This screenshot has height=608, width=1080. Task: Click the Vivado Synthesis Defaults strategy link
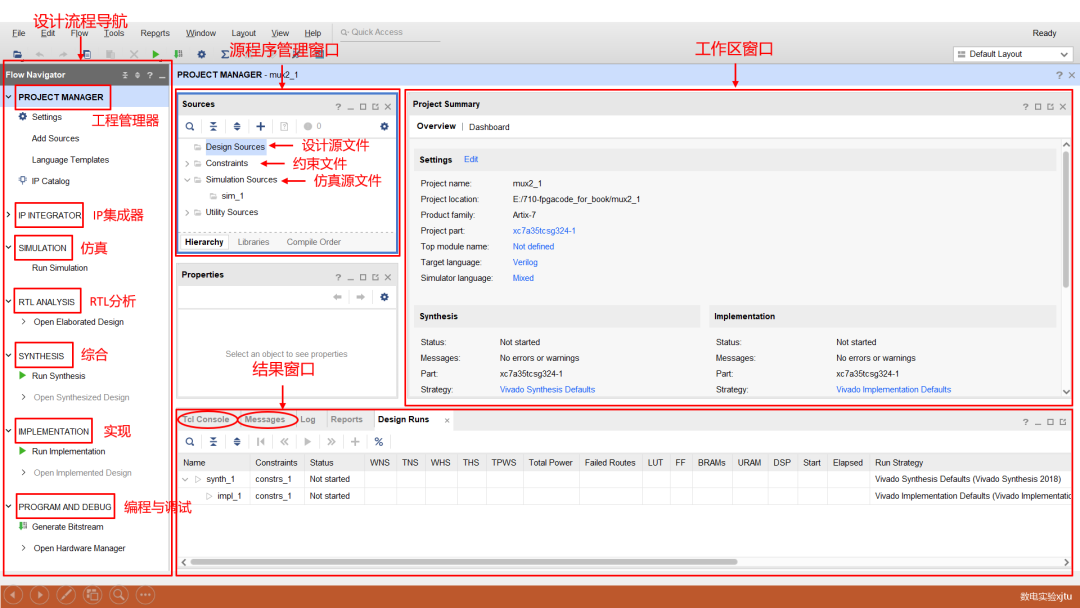tap(547, 390)
